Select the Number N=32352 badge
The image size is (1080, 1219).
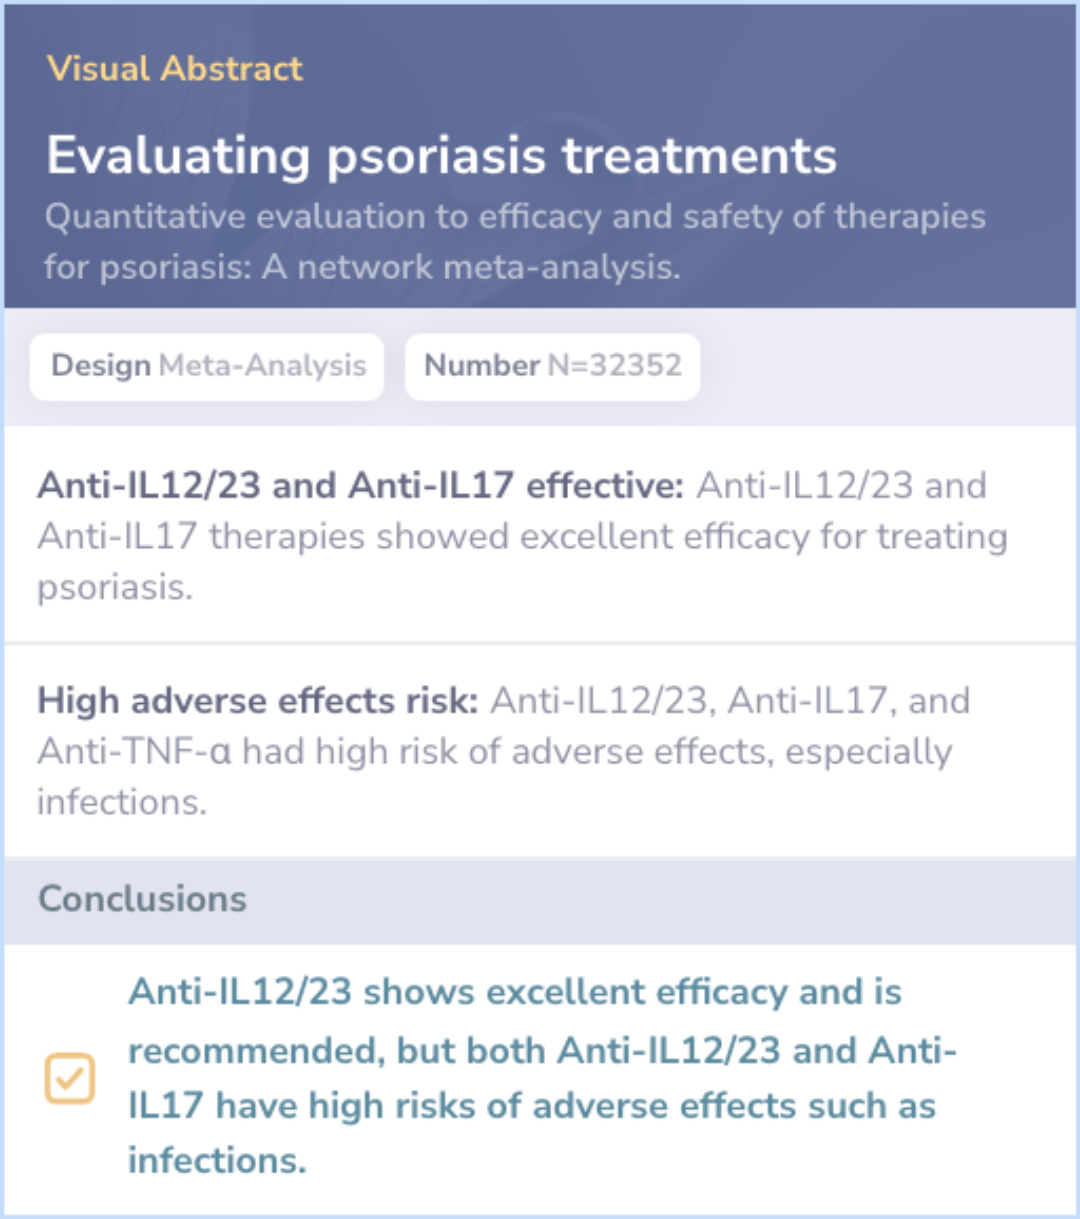click(552, 366)
